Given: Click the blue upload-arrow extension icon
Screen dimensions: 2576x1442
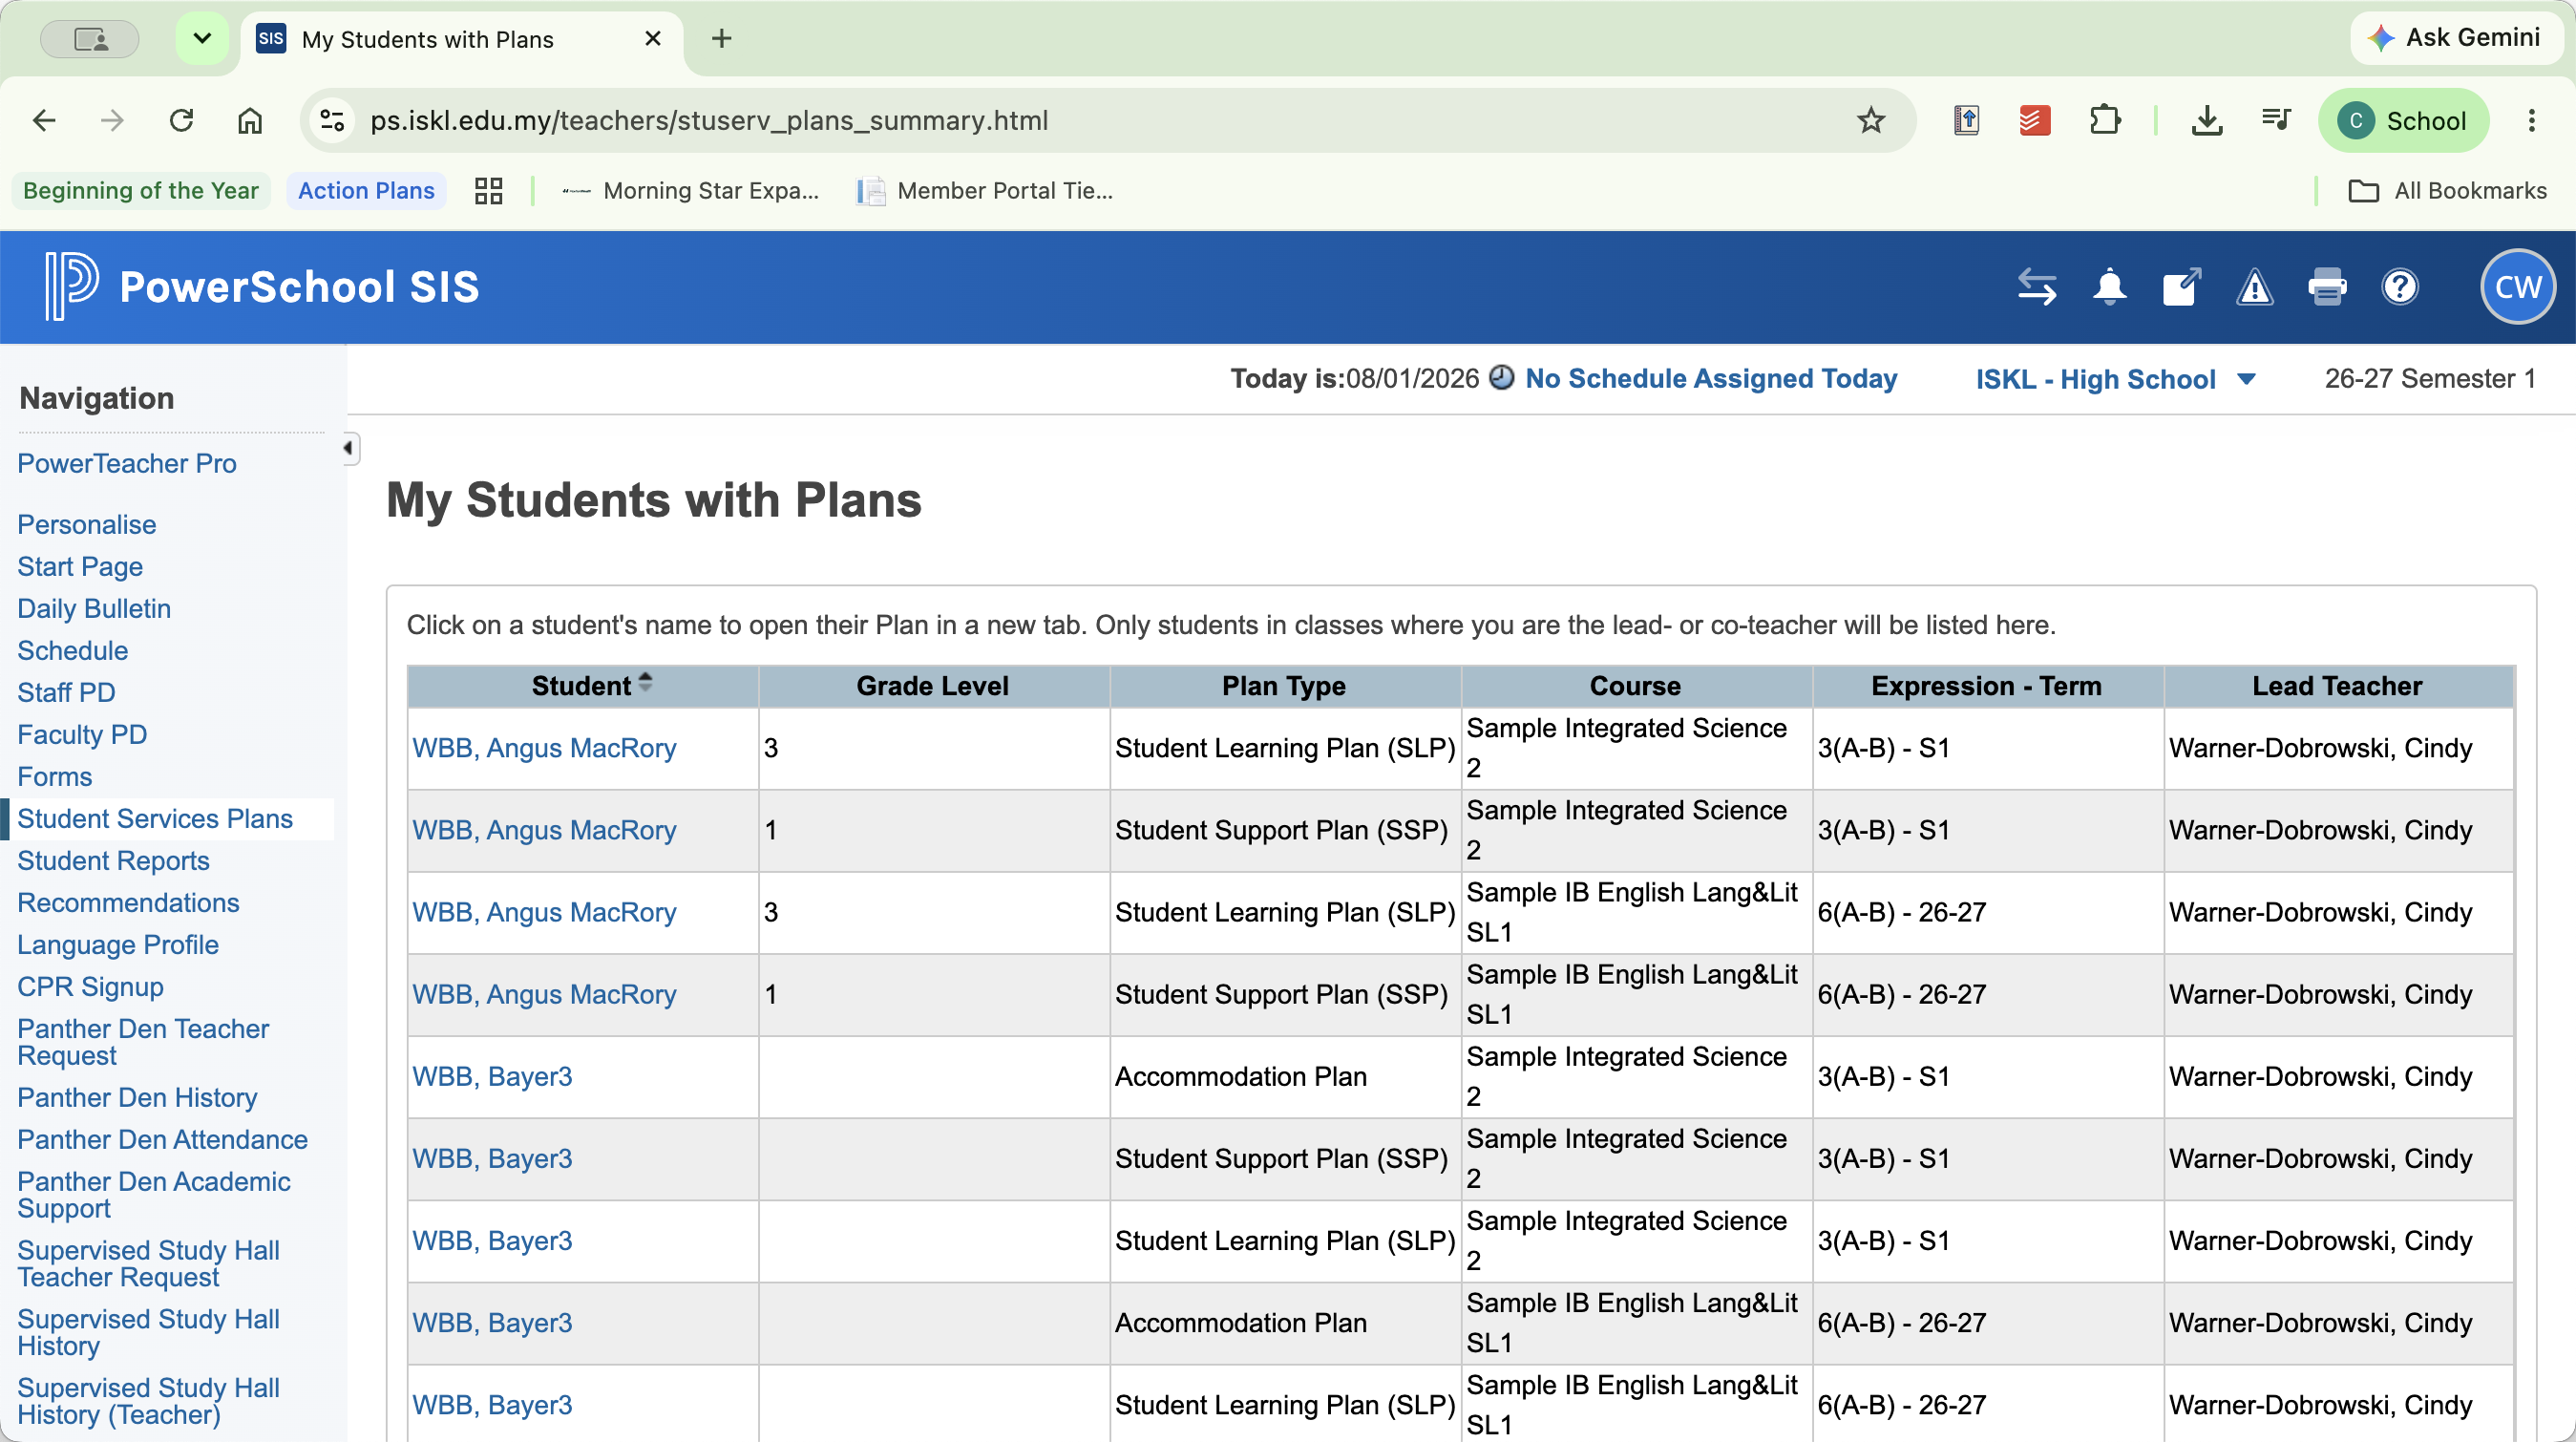Looking at the screenshot, I should pyautogui.click(x=1966, y=121).
